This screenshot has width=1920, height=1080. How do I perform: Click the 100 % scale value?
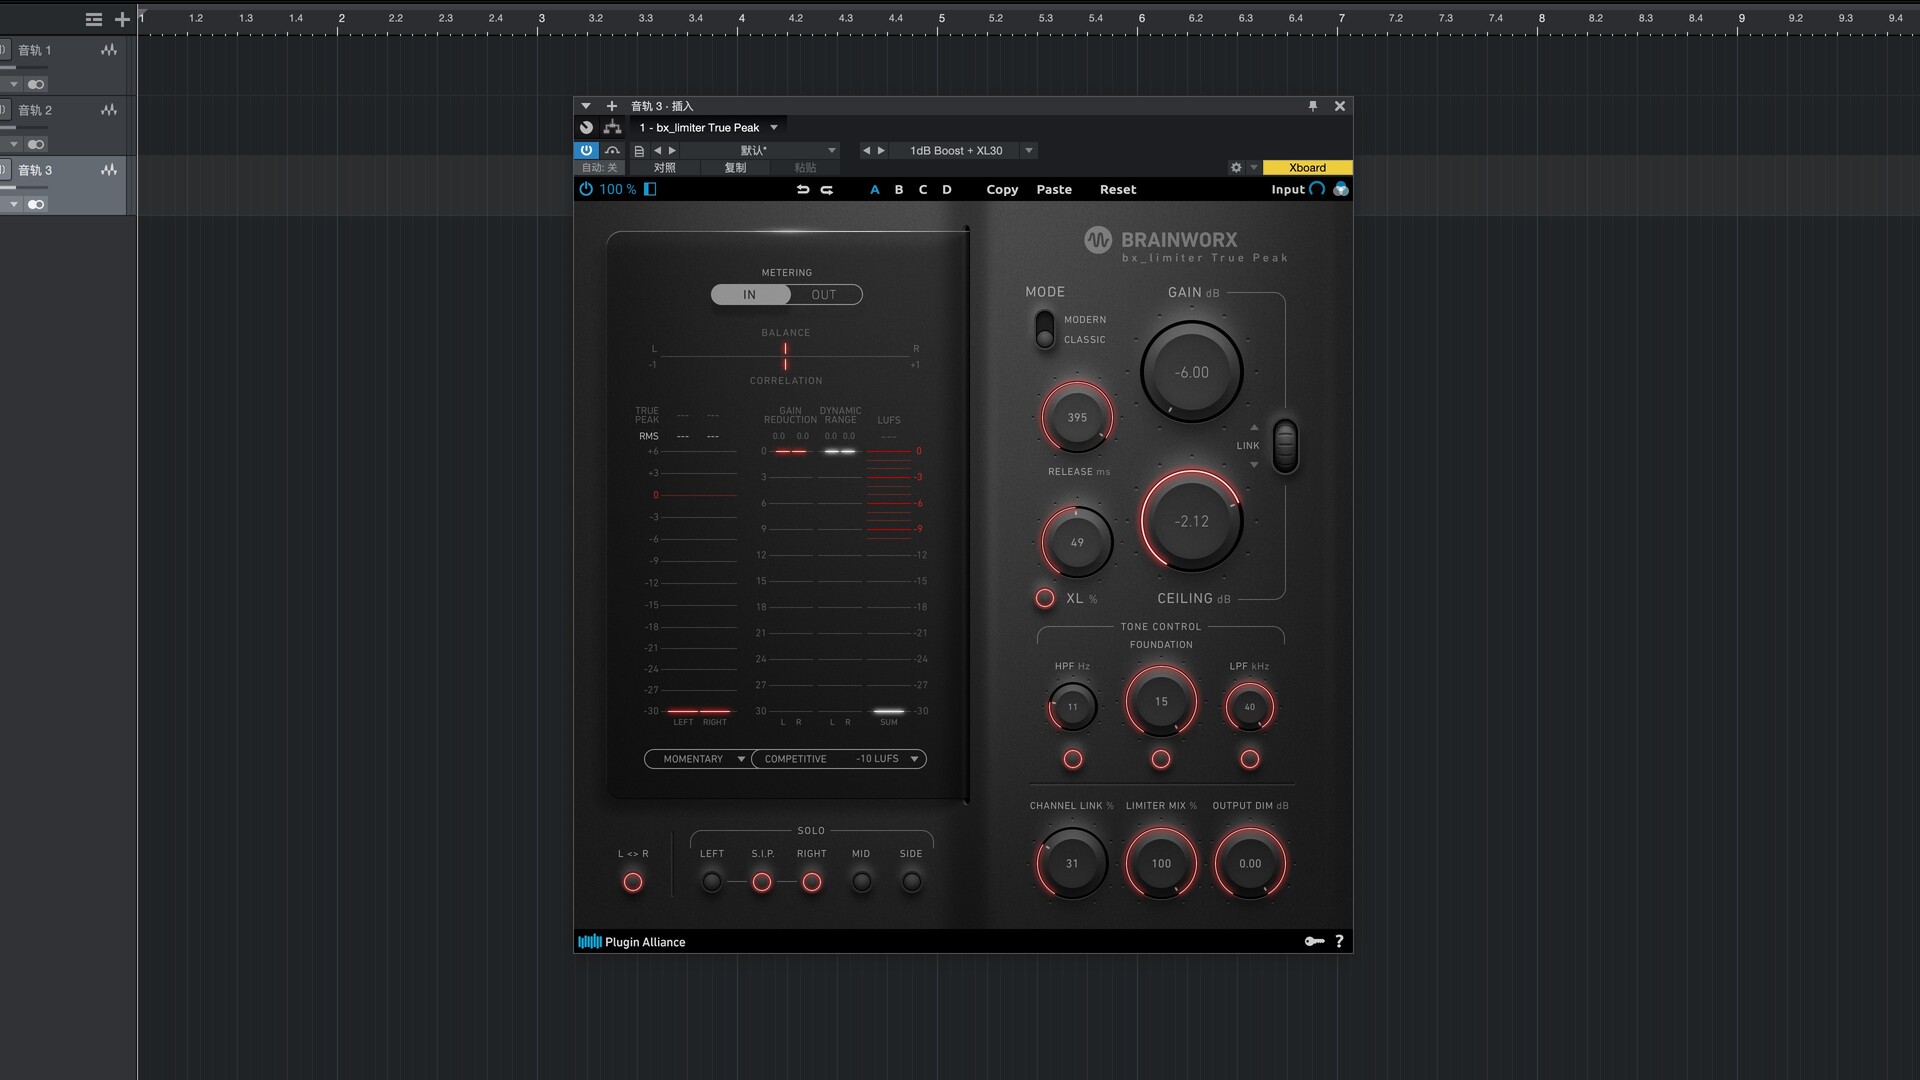617,189
